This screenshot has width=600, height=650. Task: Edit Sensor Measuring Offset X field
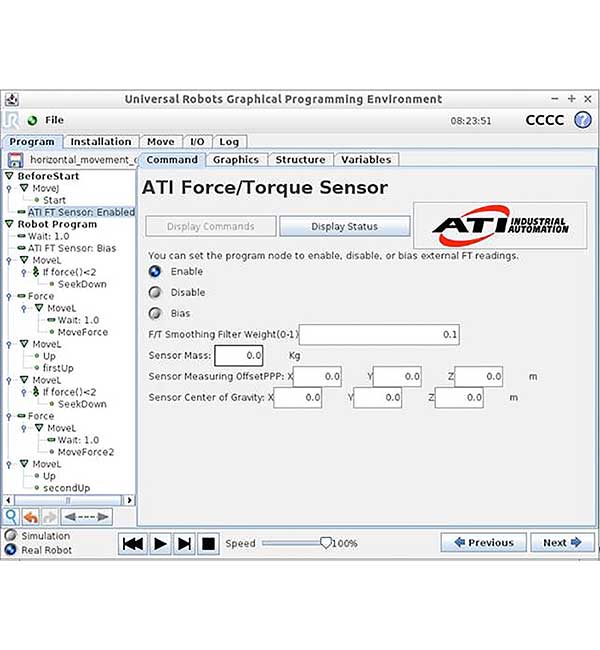pyautogui.click(x=318, y=376)
